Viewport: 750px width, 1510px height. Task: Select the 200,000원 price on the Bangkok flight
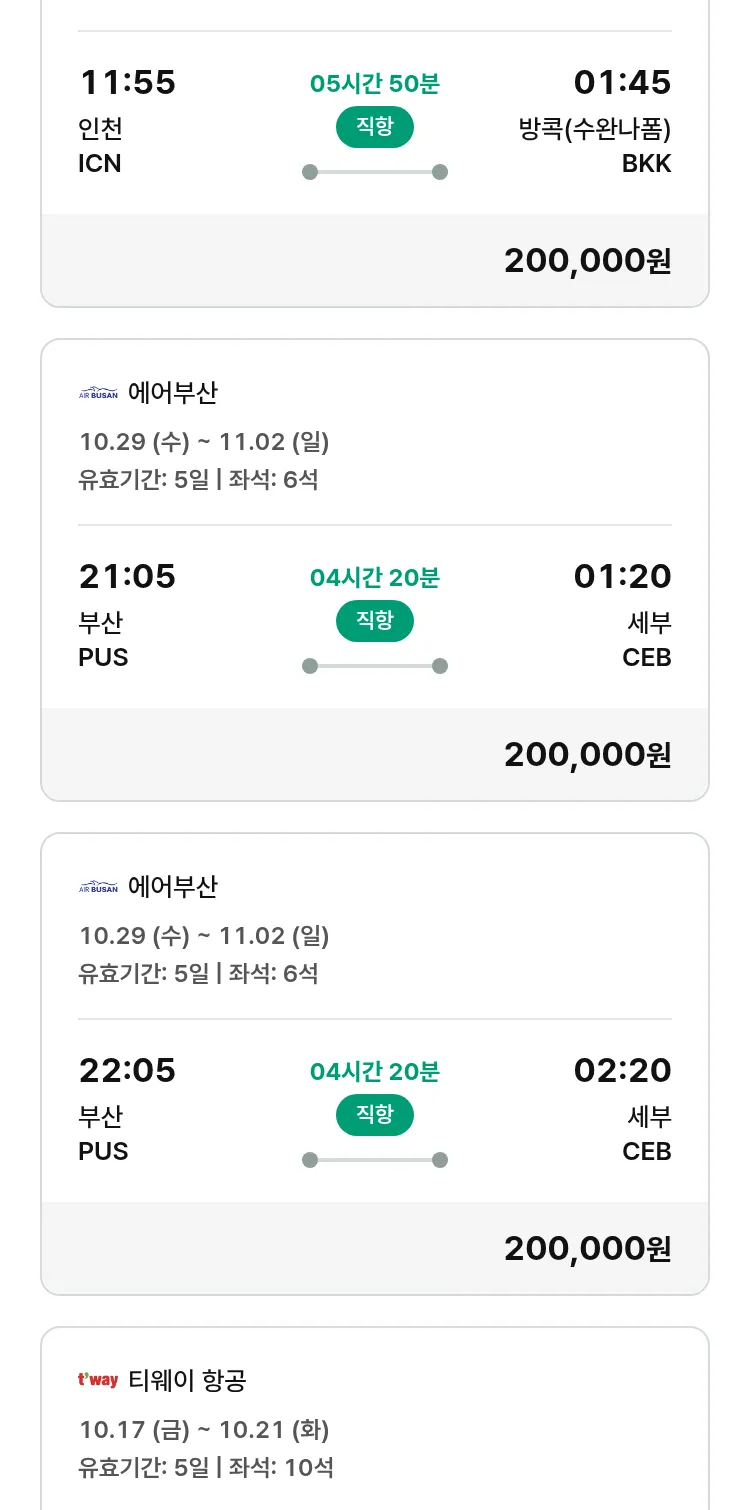[x=587, y=261]
